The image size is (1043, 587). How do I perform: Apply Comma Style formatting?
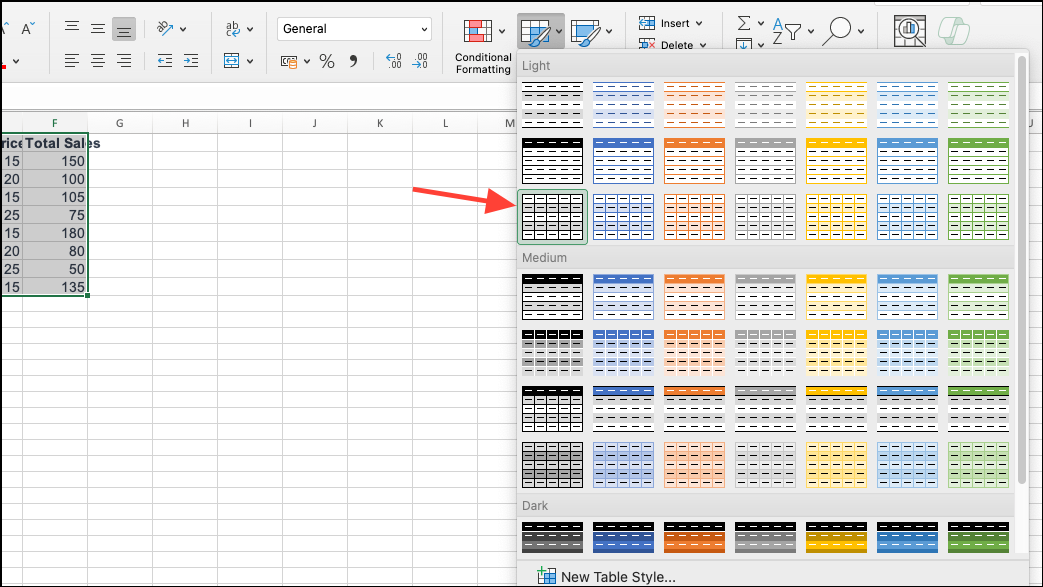[354, 61]
